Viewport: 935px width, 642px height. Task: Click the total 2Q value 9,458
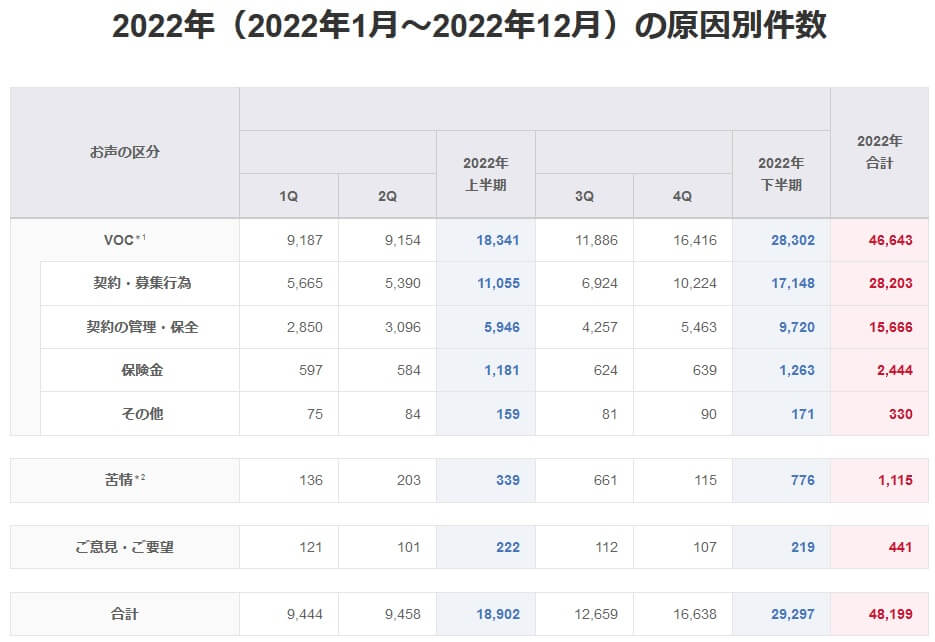coord(403,614)
